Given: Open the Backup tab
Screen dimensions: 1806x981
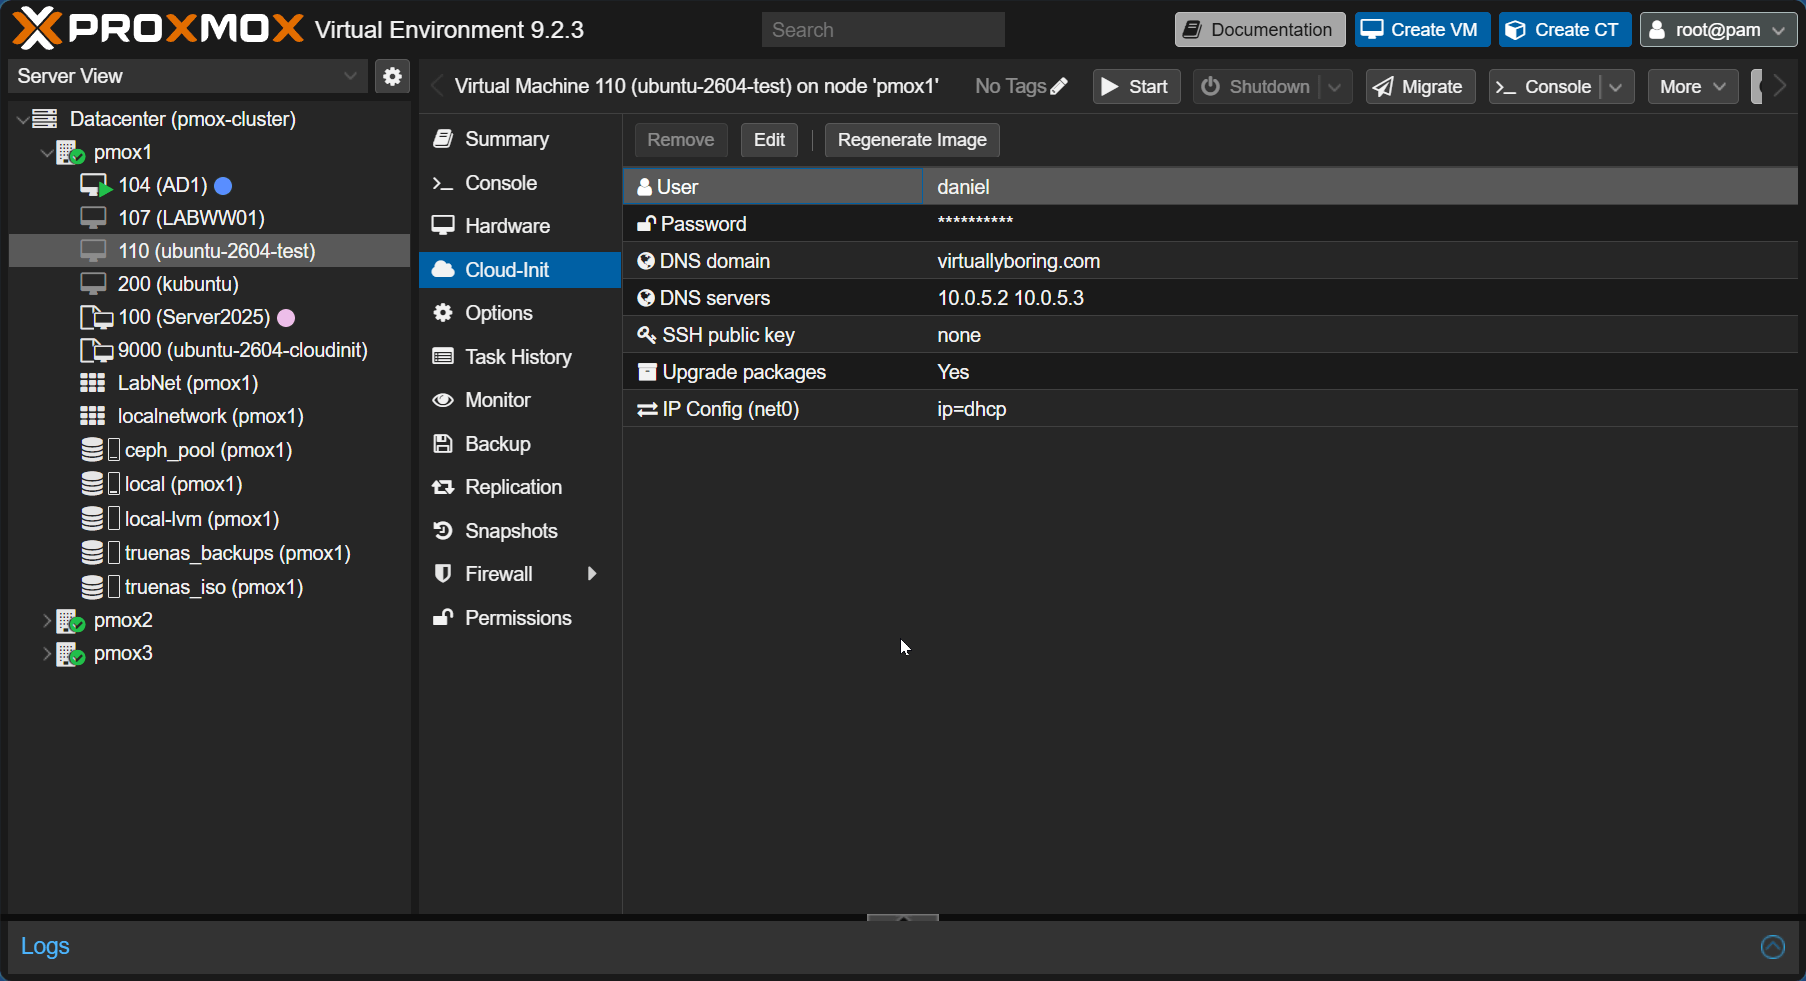Looking at the screenshot, I should [x=520, y=444].
